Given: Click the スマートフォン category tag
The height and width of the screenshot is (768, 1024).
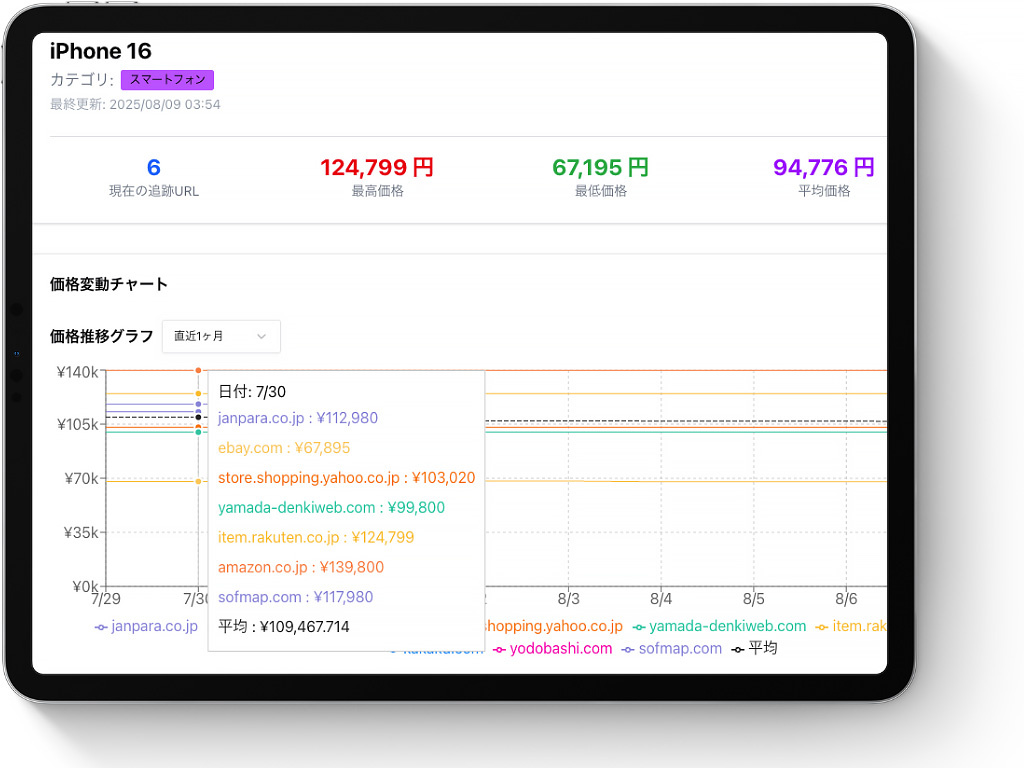Looking at the screenshot, I should pyautogui.click(x=167, y=80).
